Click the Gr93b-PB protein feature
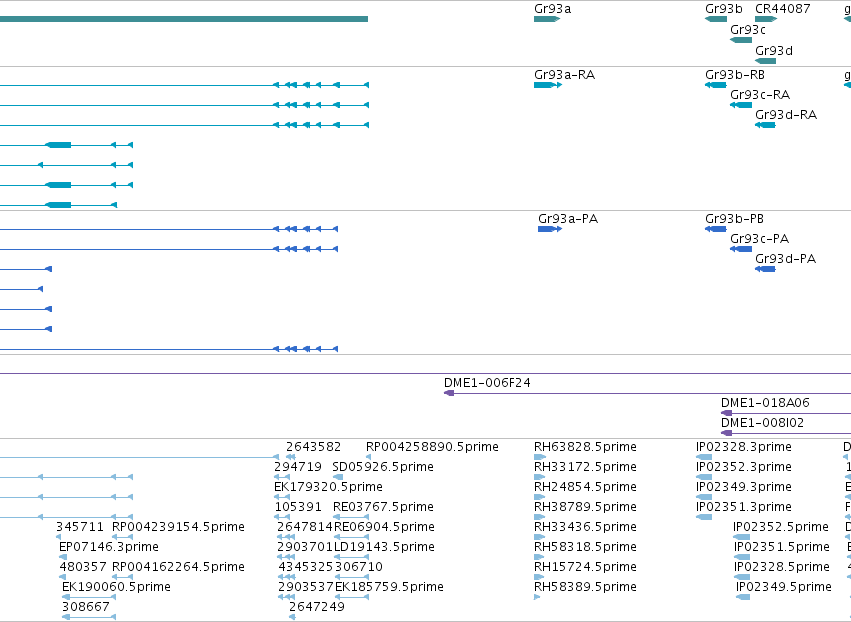This screenshot has height=622, width=851. click(716, 229)
